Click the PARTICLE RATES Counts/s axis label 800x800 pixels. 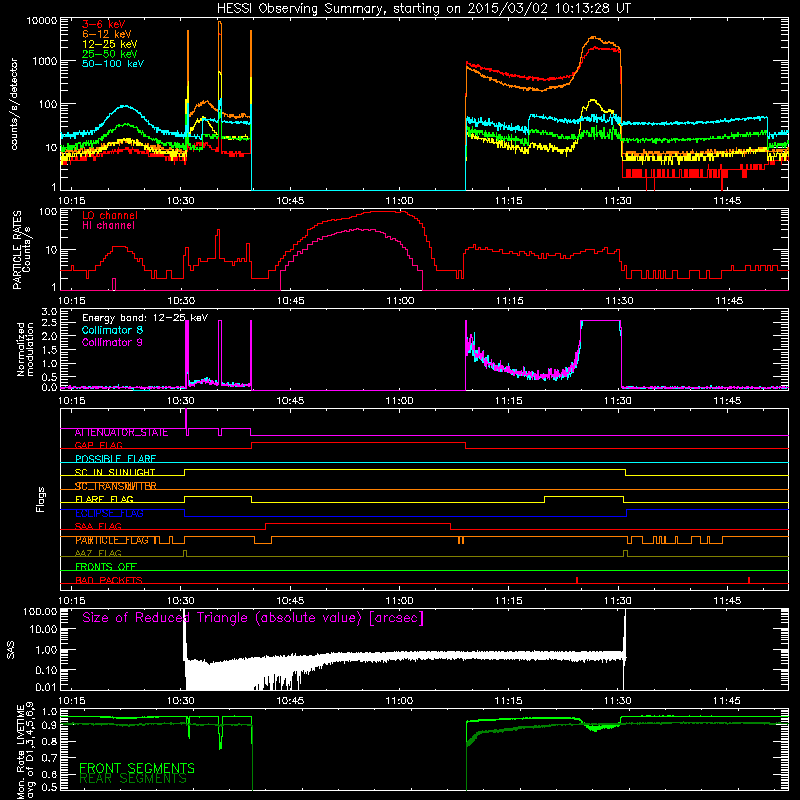(x=21, y=250)
